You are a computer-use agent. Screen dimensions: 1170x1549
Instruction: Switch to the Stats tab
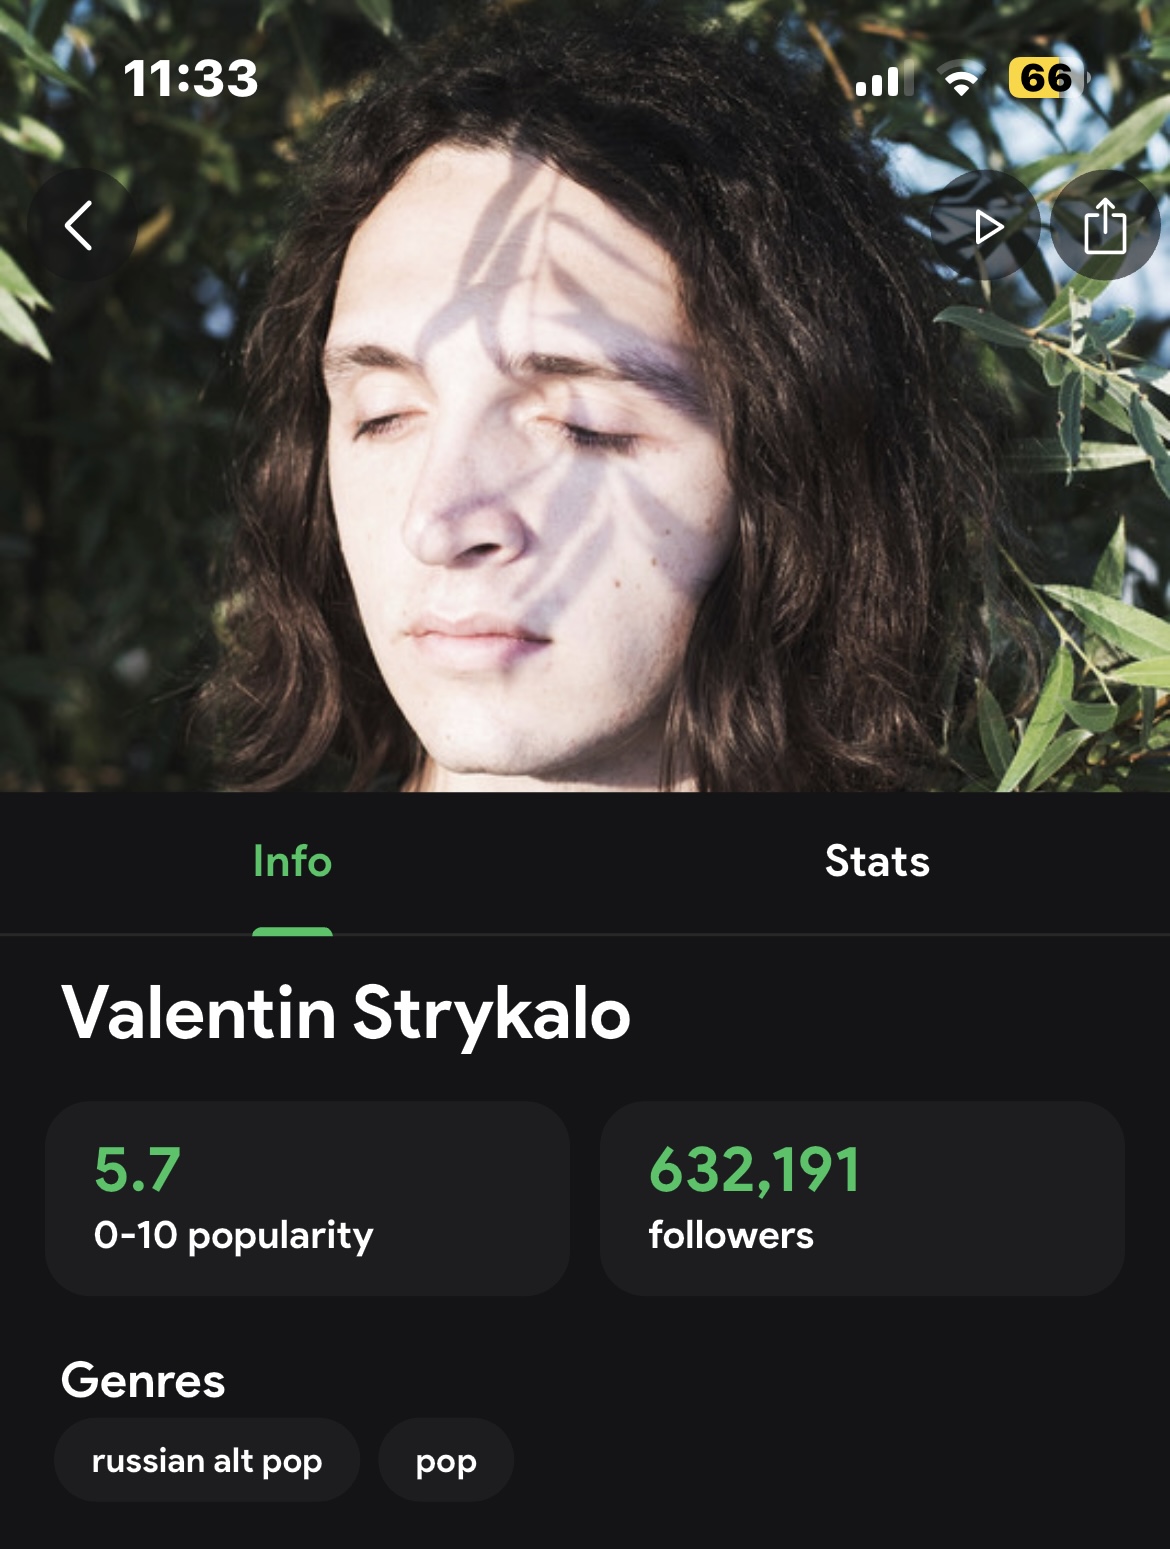[x=877, y=862]
